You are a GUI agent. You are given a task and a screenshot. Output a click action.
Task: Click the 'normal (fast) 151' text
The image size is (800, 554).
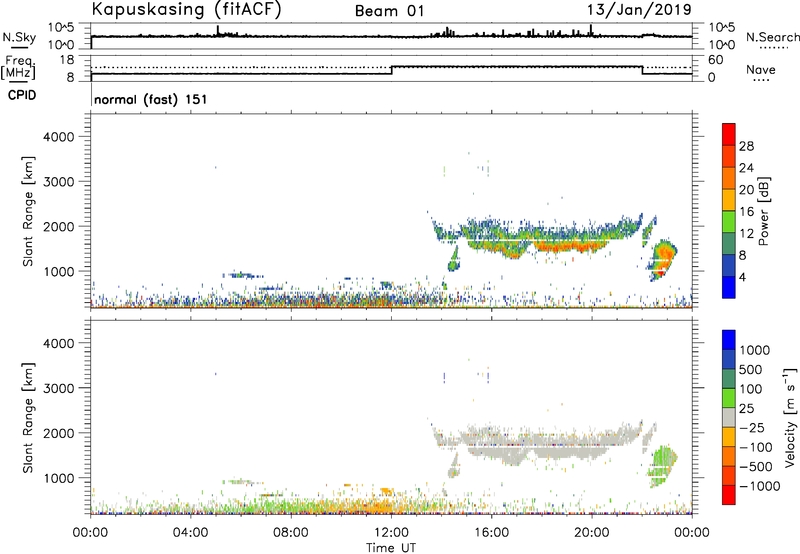point(151,99)
